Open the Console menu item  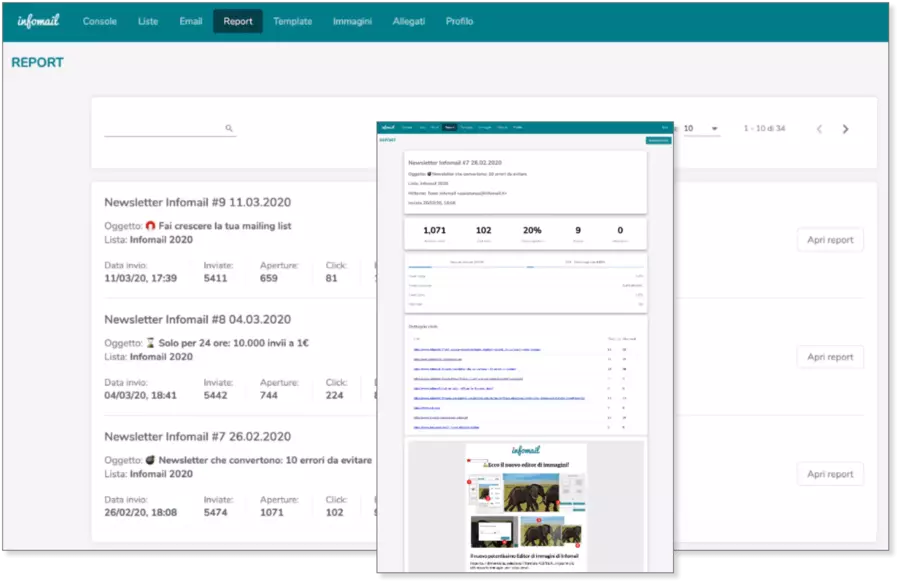point(99,21)
